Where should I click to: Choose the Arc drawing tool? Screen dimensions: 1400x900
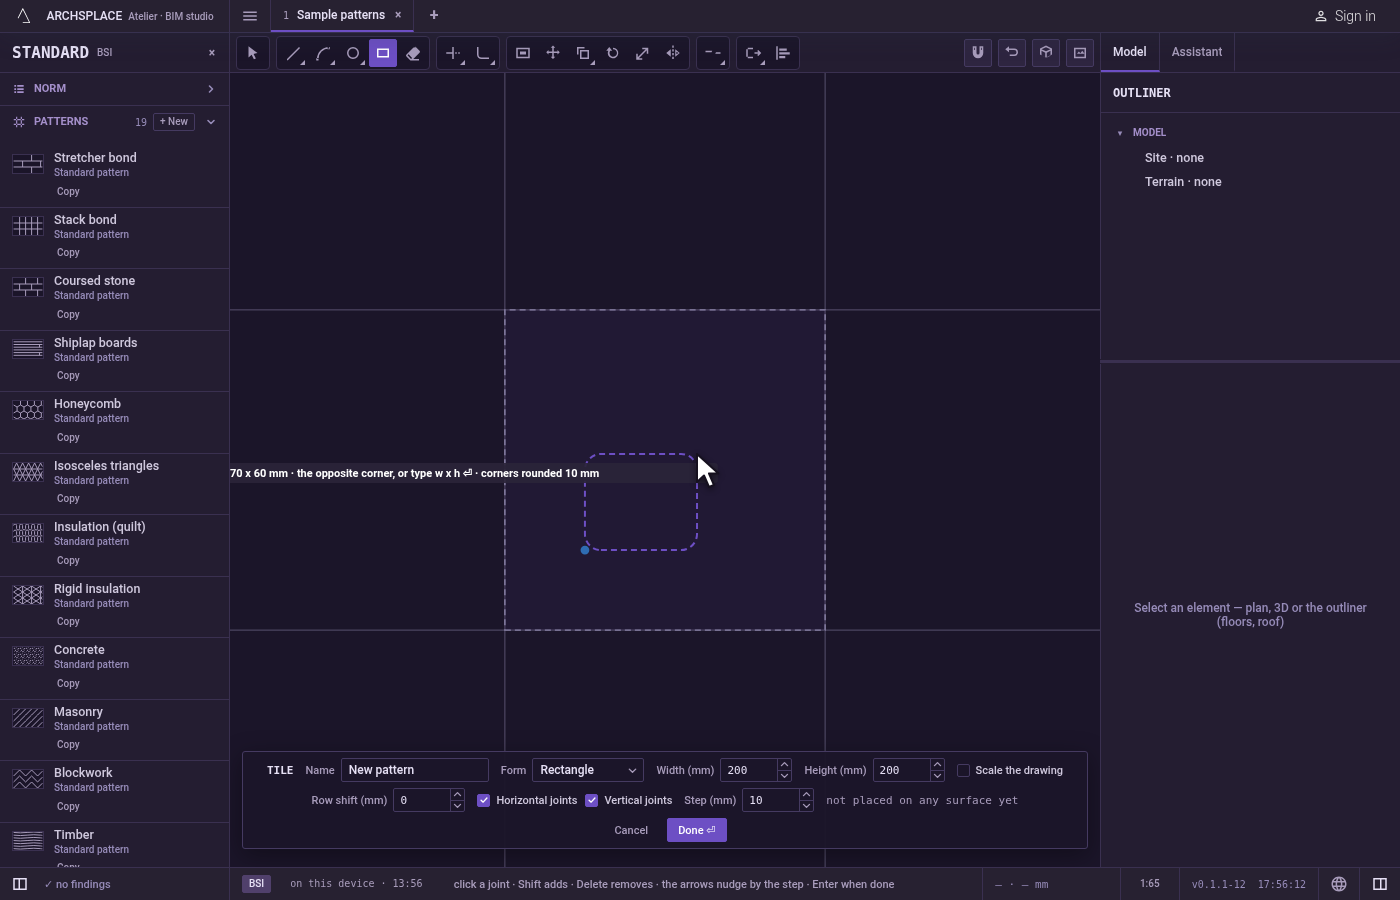pos(323,53)
